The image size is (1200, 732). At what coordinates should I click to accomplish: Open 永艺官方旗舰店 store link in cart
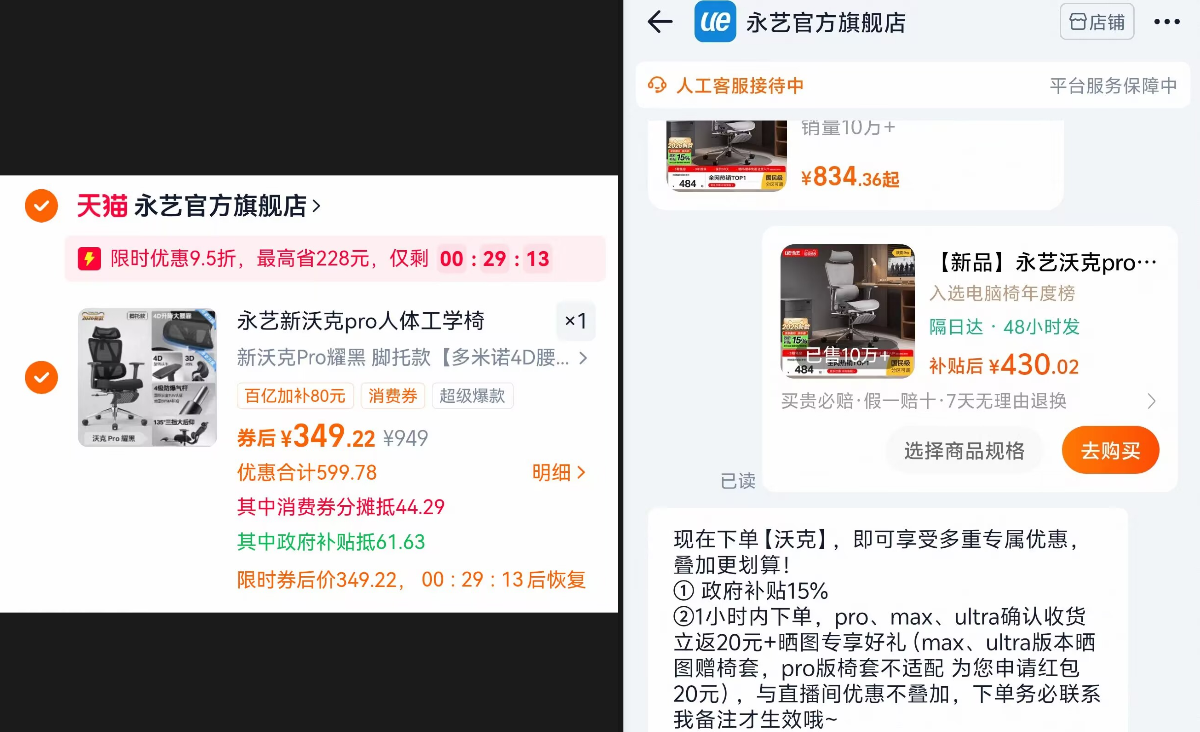pyautogui.click(x=228, y=206)
